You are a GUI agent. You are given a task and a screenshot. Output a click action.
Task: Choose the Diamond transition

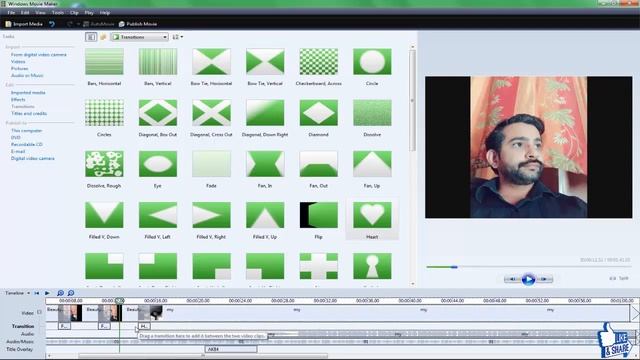(x=318, y=113)
